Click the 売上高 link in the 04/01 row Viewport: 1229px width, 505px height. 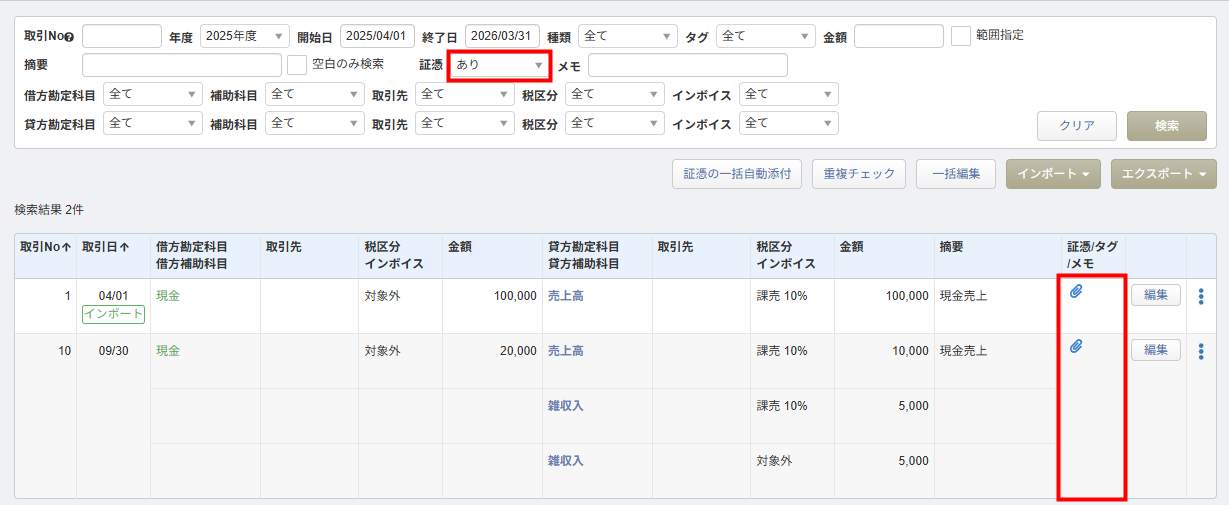point(566,296)
